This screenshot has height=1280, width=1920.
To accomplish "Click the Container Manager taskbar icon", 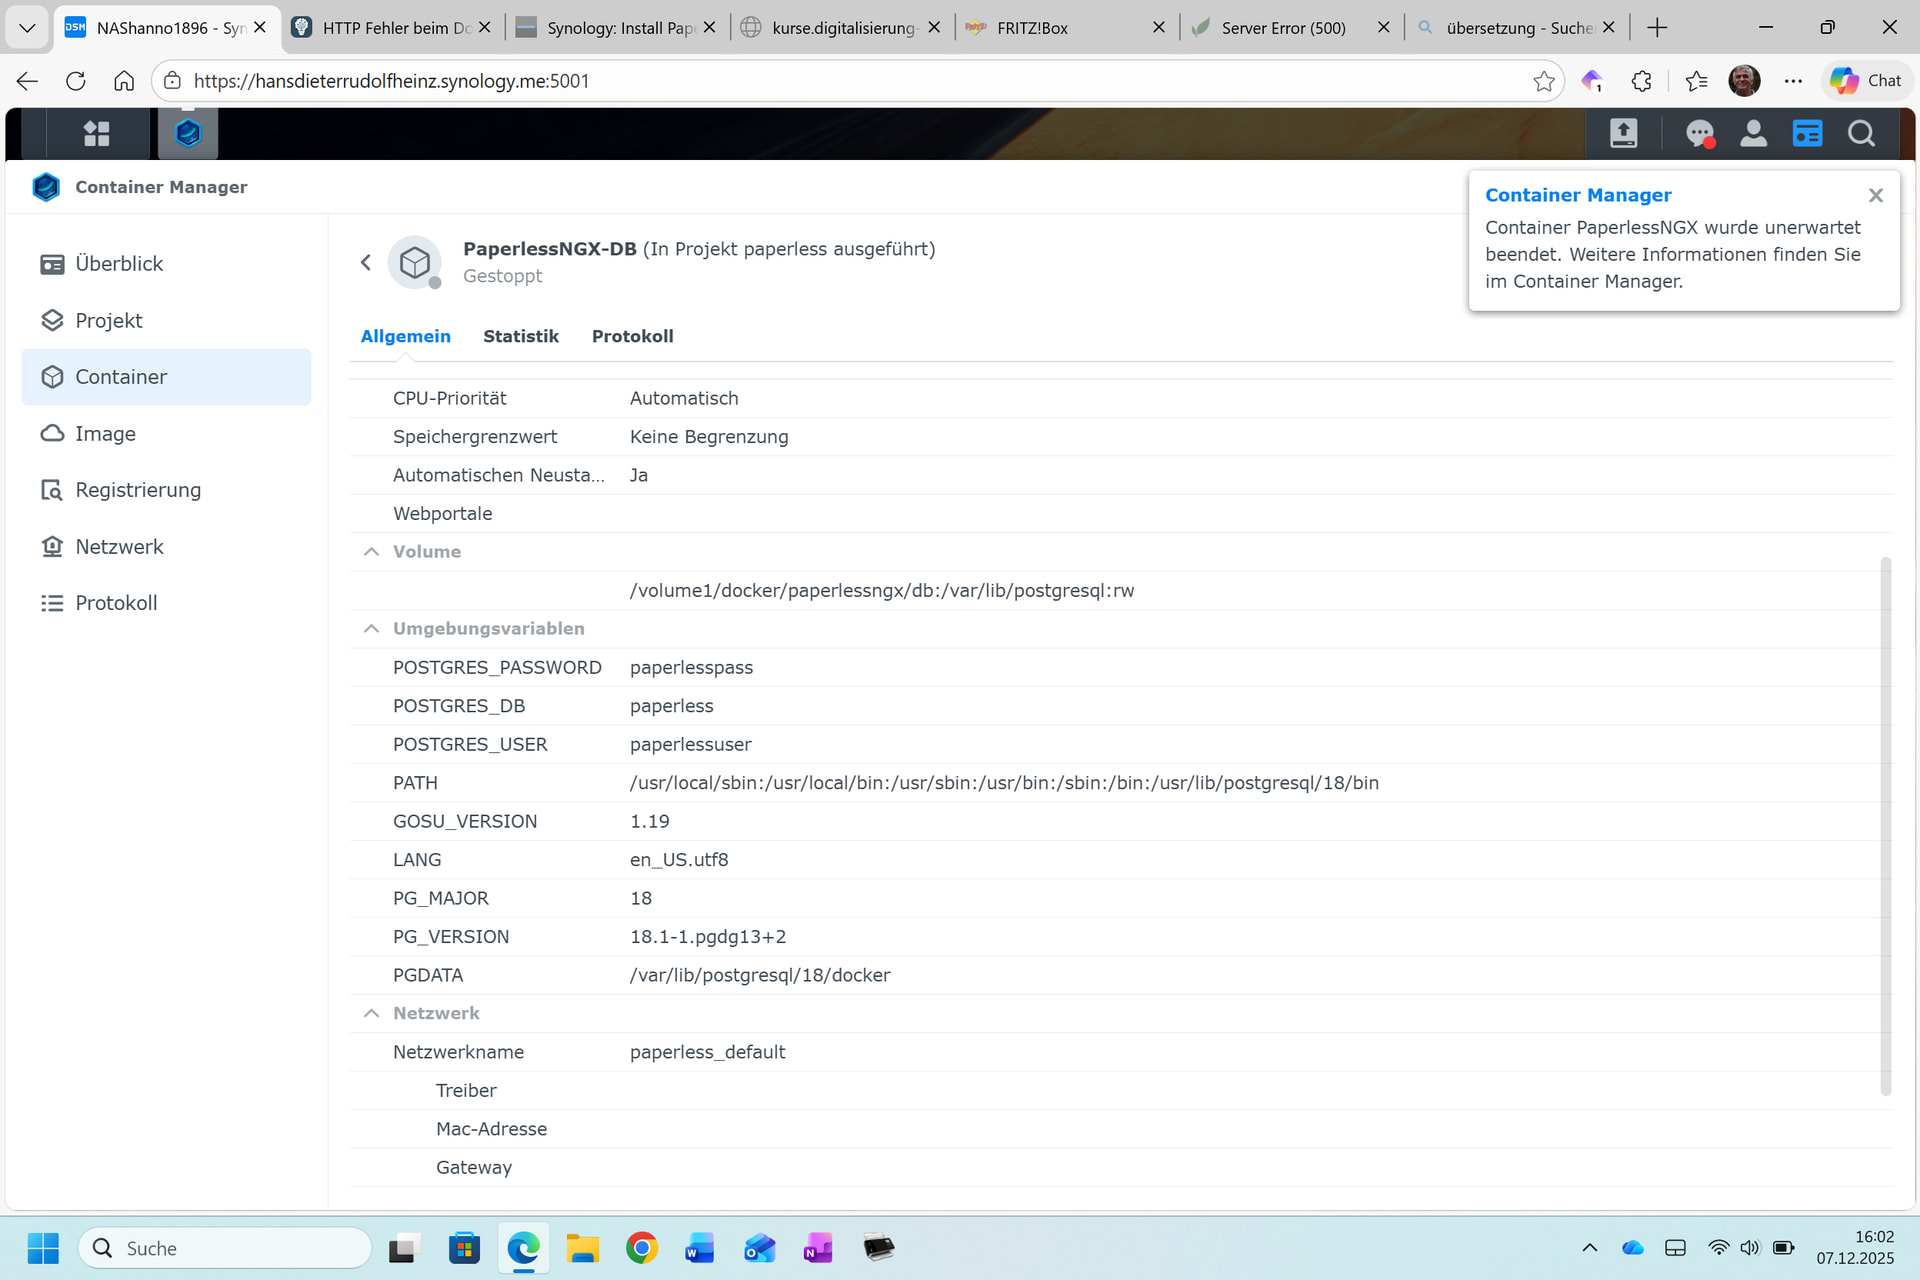I will pos(188,133).
